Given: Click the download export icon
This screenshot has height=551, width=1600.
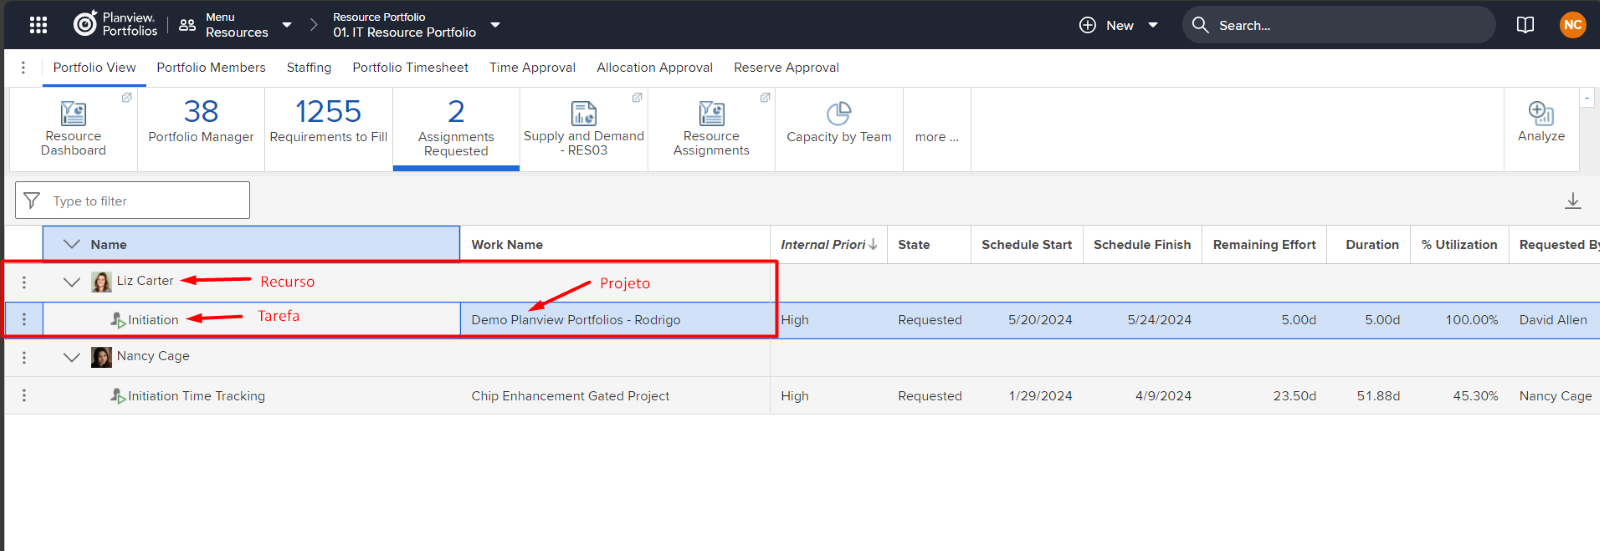Looking at the screenshot, I should tap(1573, 201).
